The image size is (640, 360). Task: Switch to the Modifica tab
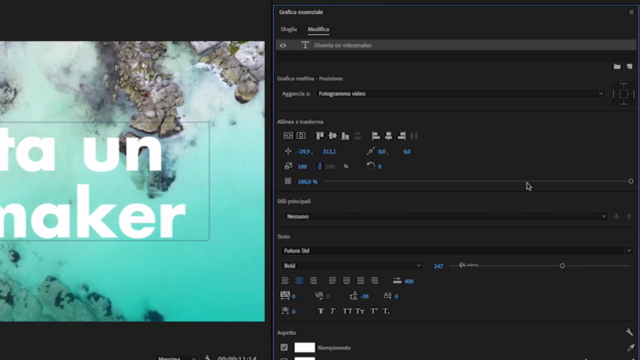click(318, 29)
